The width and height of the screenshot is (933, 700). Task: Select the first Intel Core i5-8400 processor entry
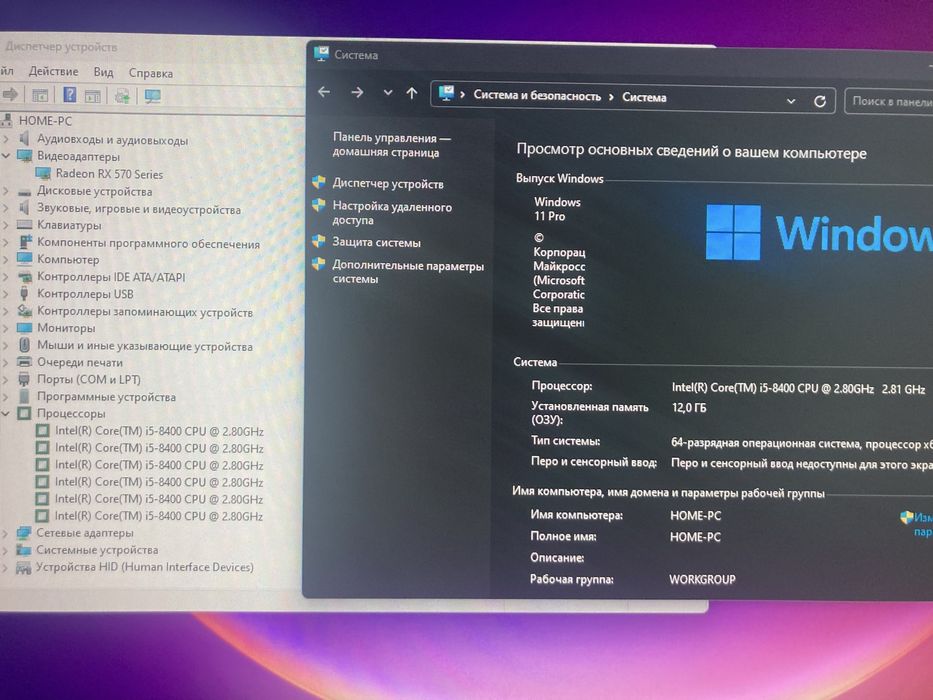(159, 431)
